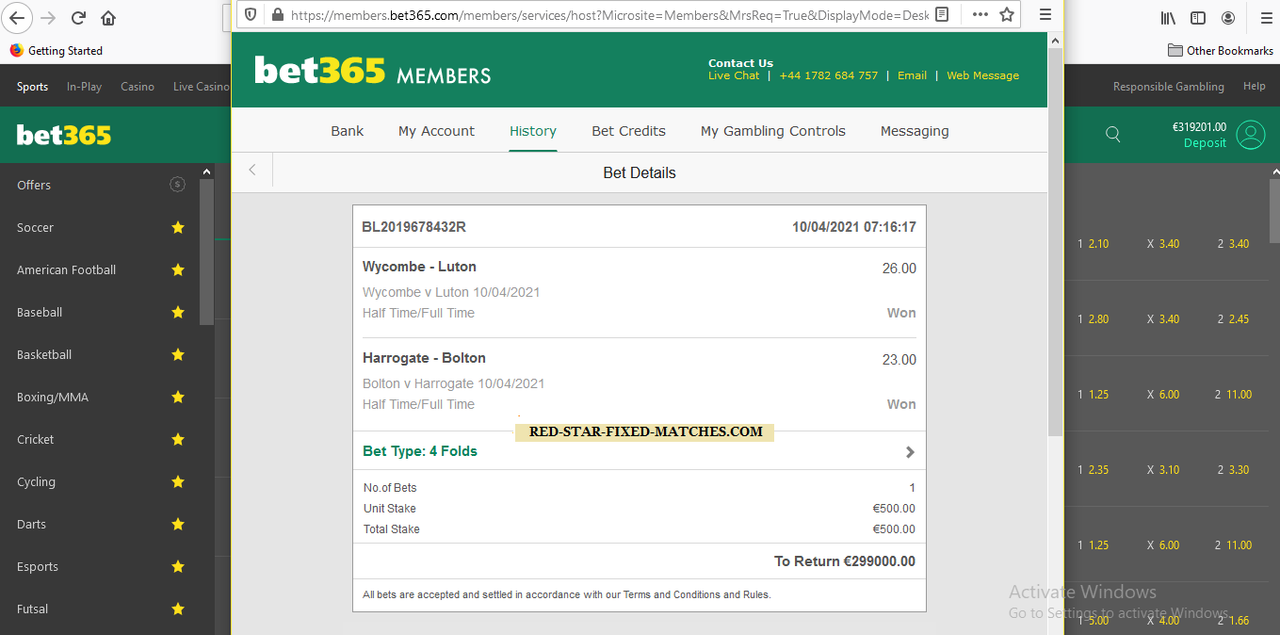Open the shield tracking protection icon
1280x635 pixels.
click(251, 15)
